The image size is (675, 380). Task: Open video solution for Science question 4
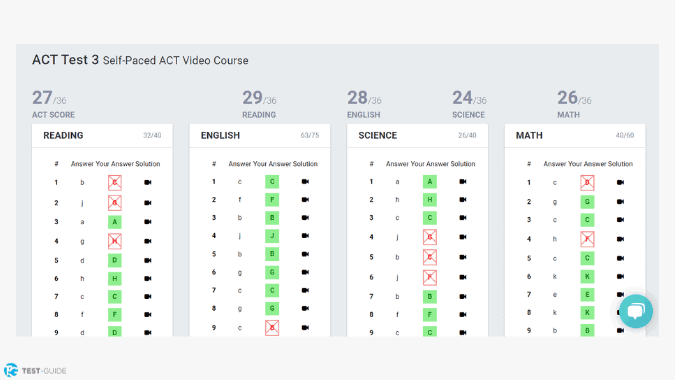[463, 237]
